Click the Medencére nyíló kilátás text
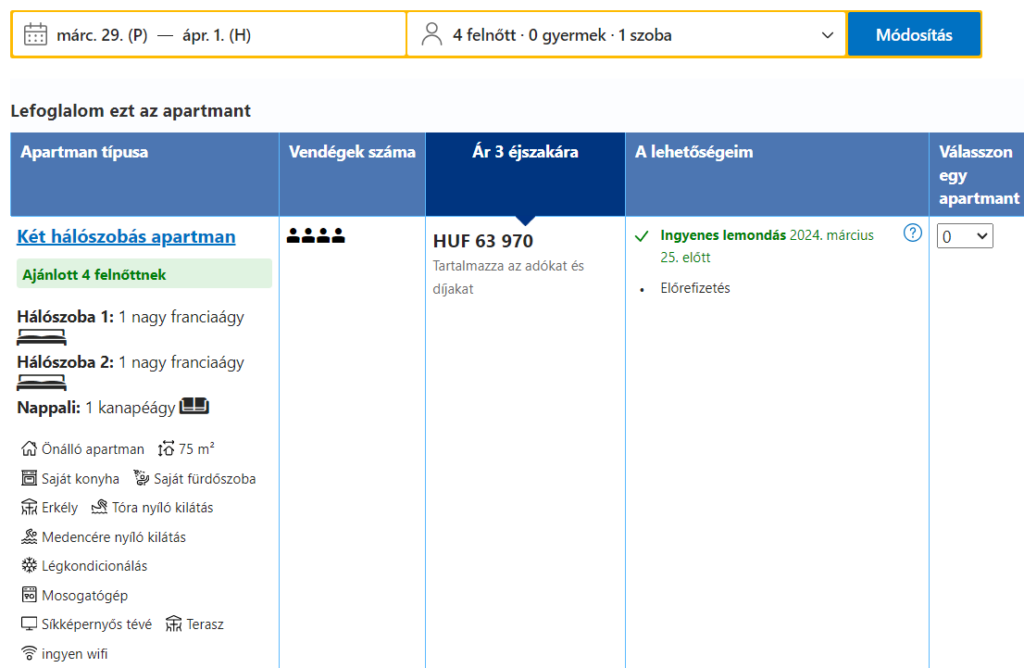Image resolution: width=1024 pixels, height=668 pixels. pos(114,537)
